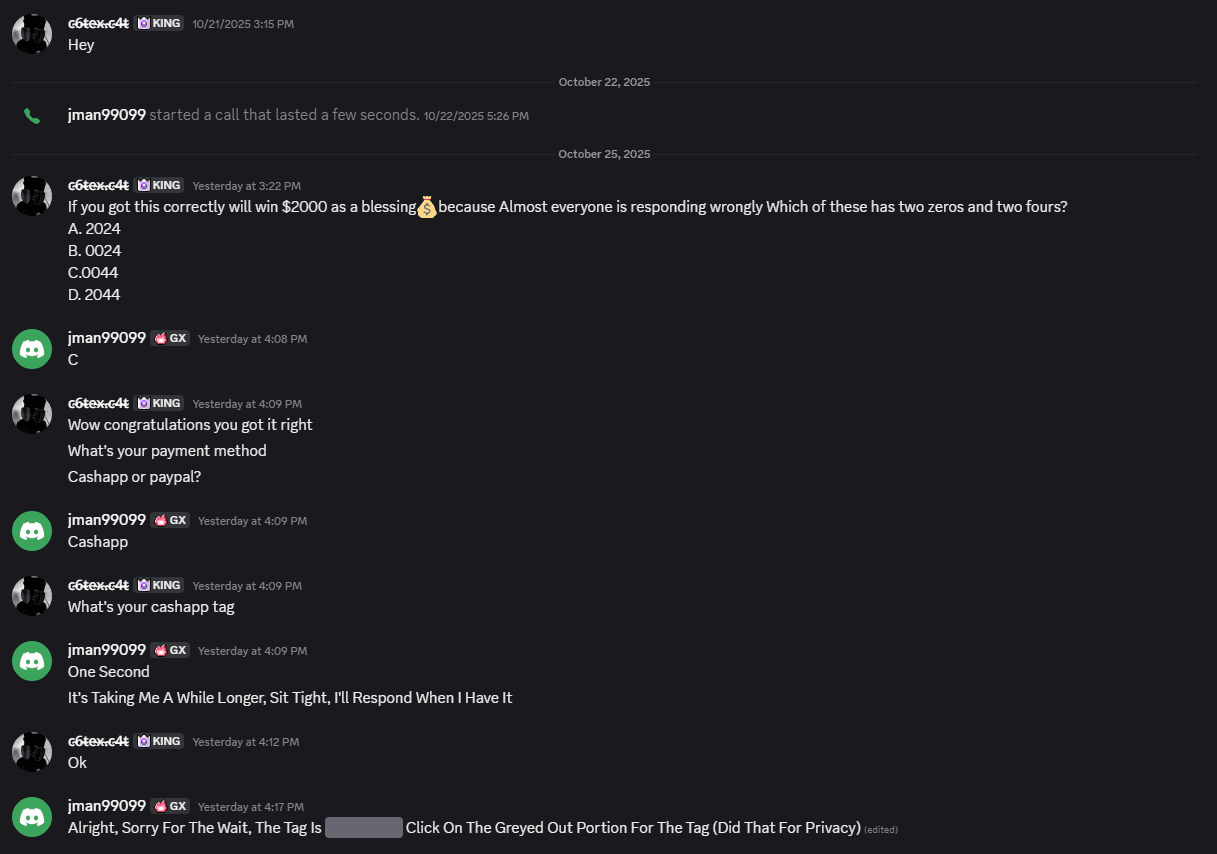
Task: Click jman99099 username in the call notice
Action: tap(106, 115)
